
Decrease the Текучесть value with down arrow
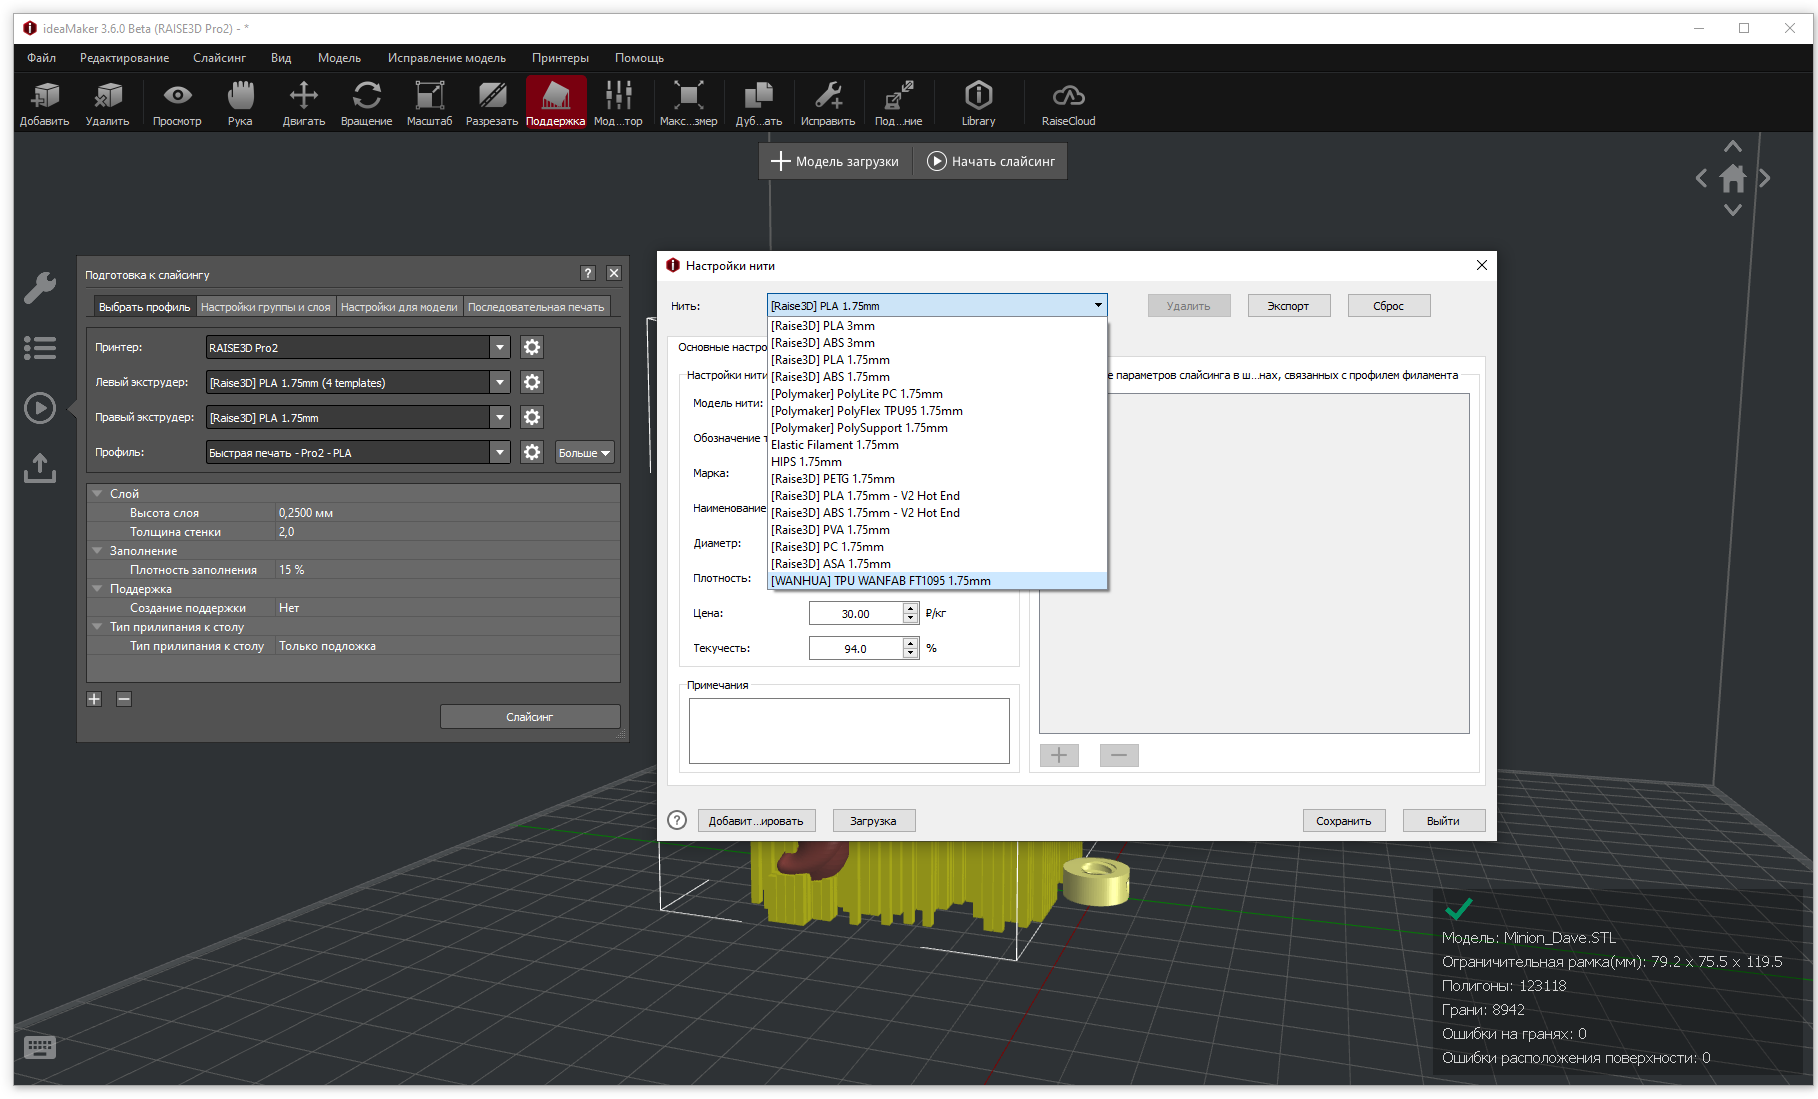tap(910, 654)
